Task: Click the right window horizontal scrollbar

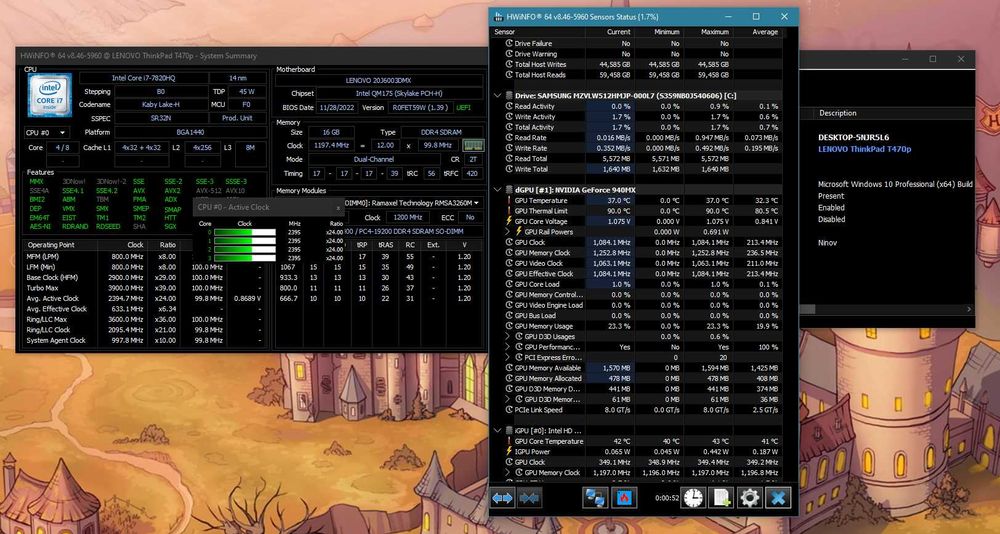Action: click(886, 309)
